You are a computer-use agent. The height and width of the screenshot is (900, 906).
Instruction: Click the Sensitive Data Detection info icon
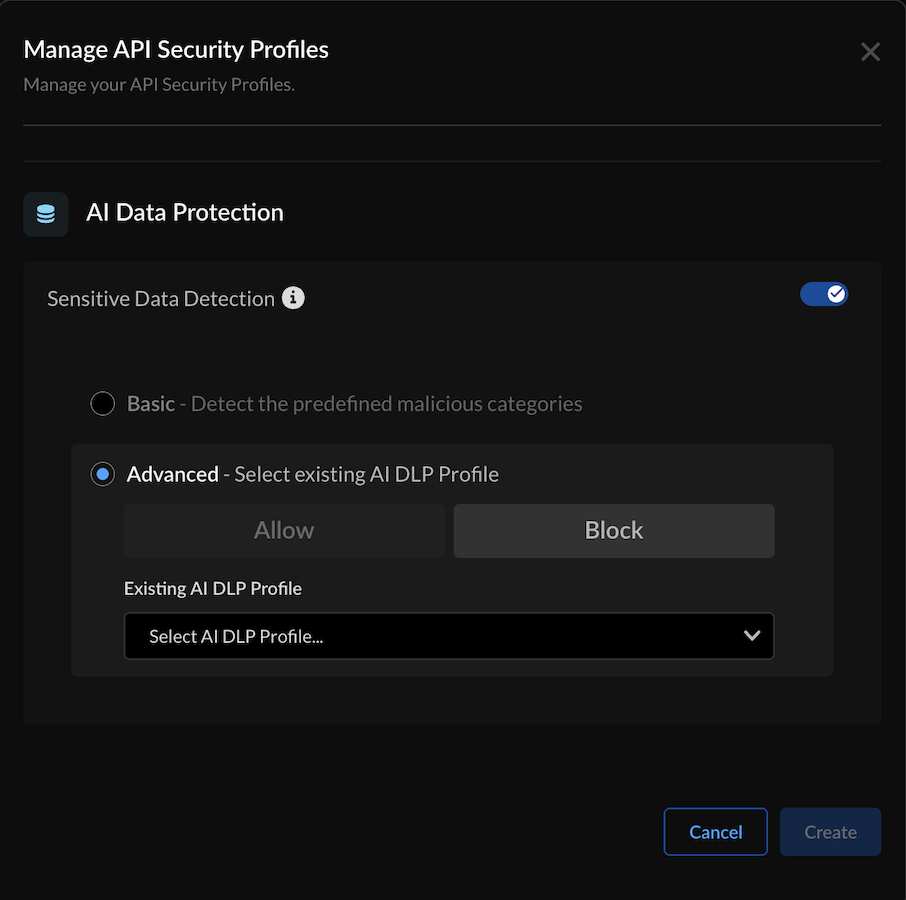point(293,298)
